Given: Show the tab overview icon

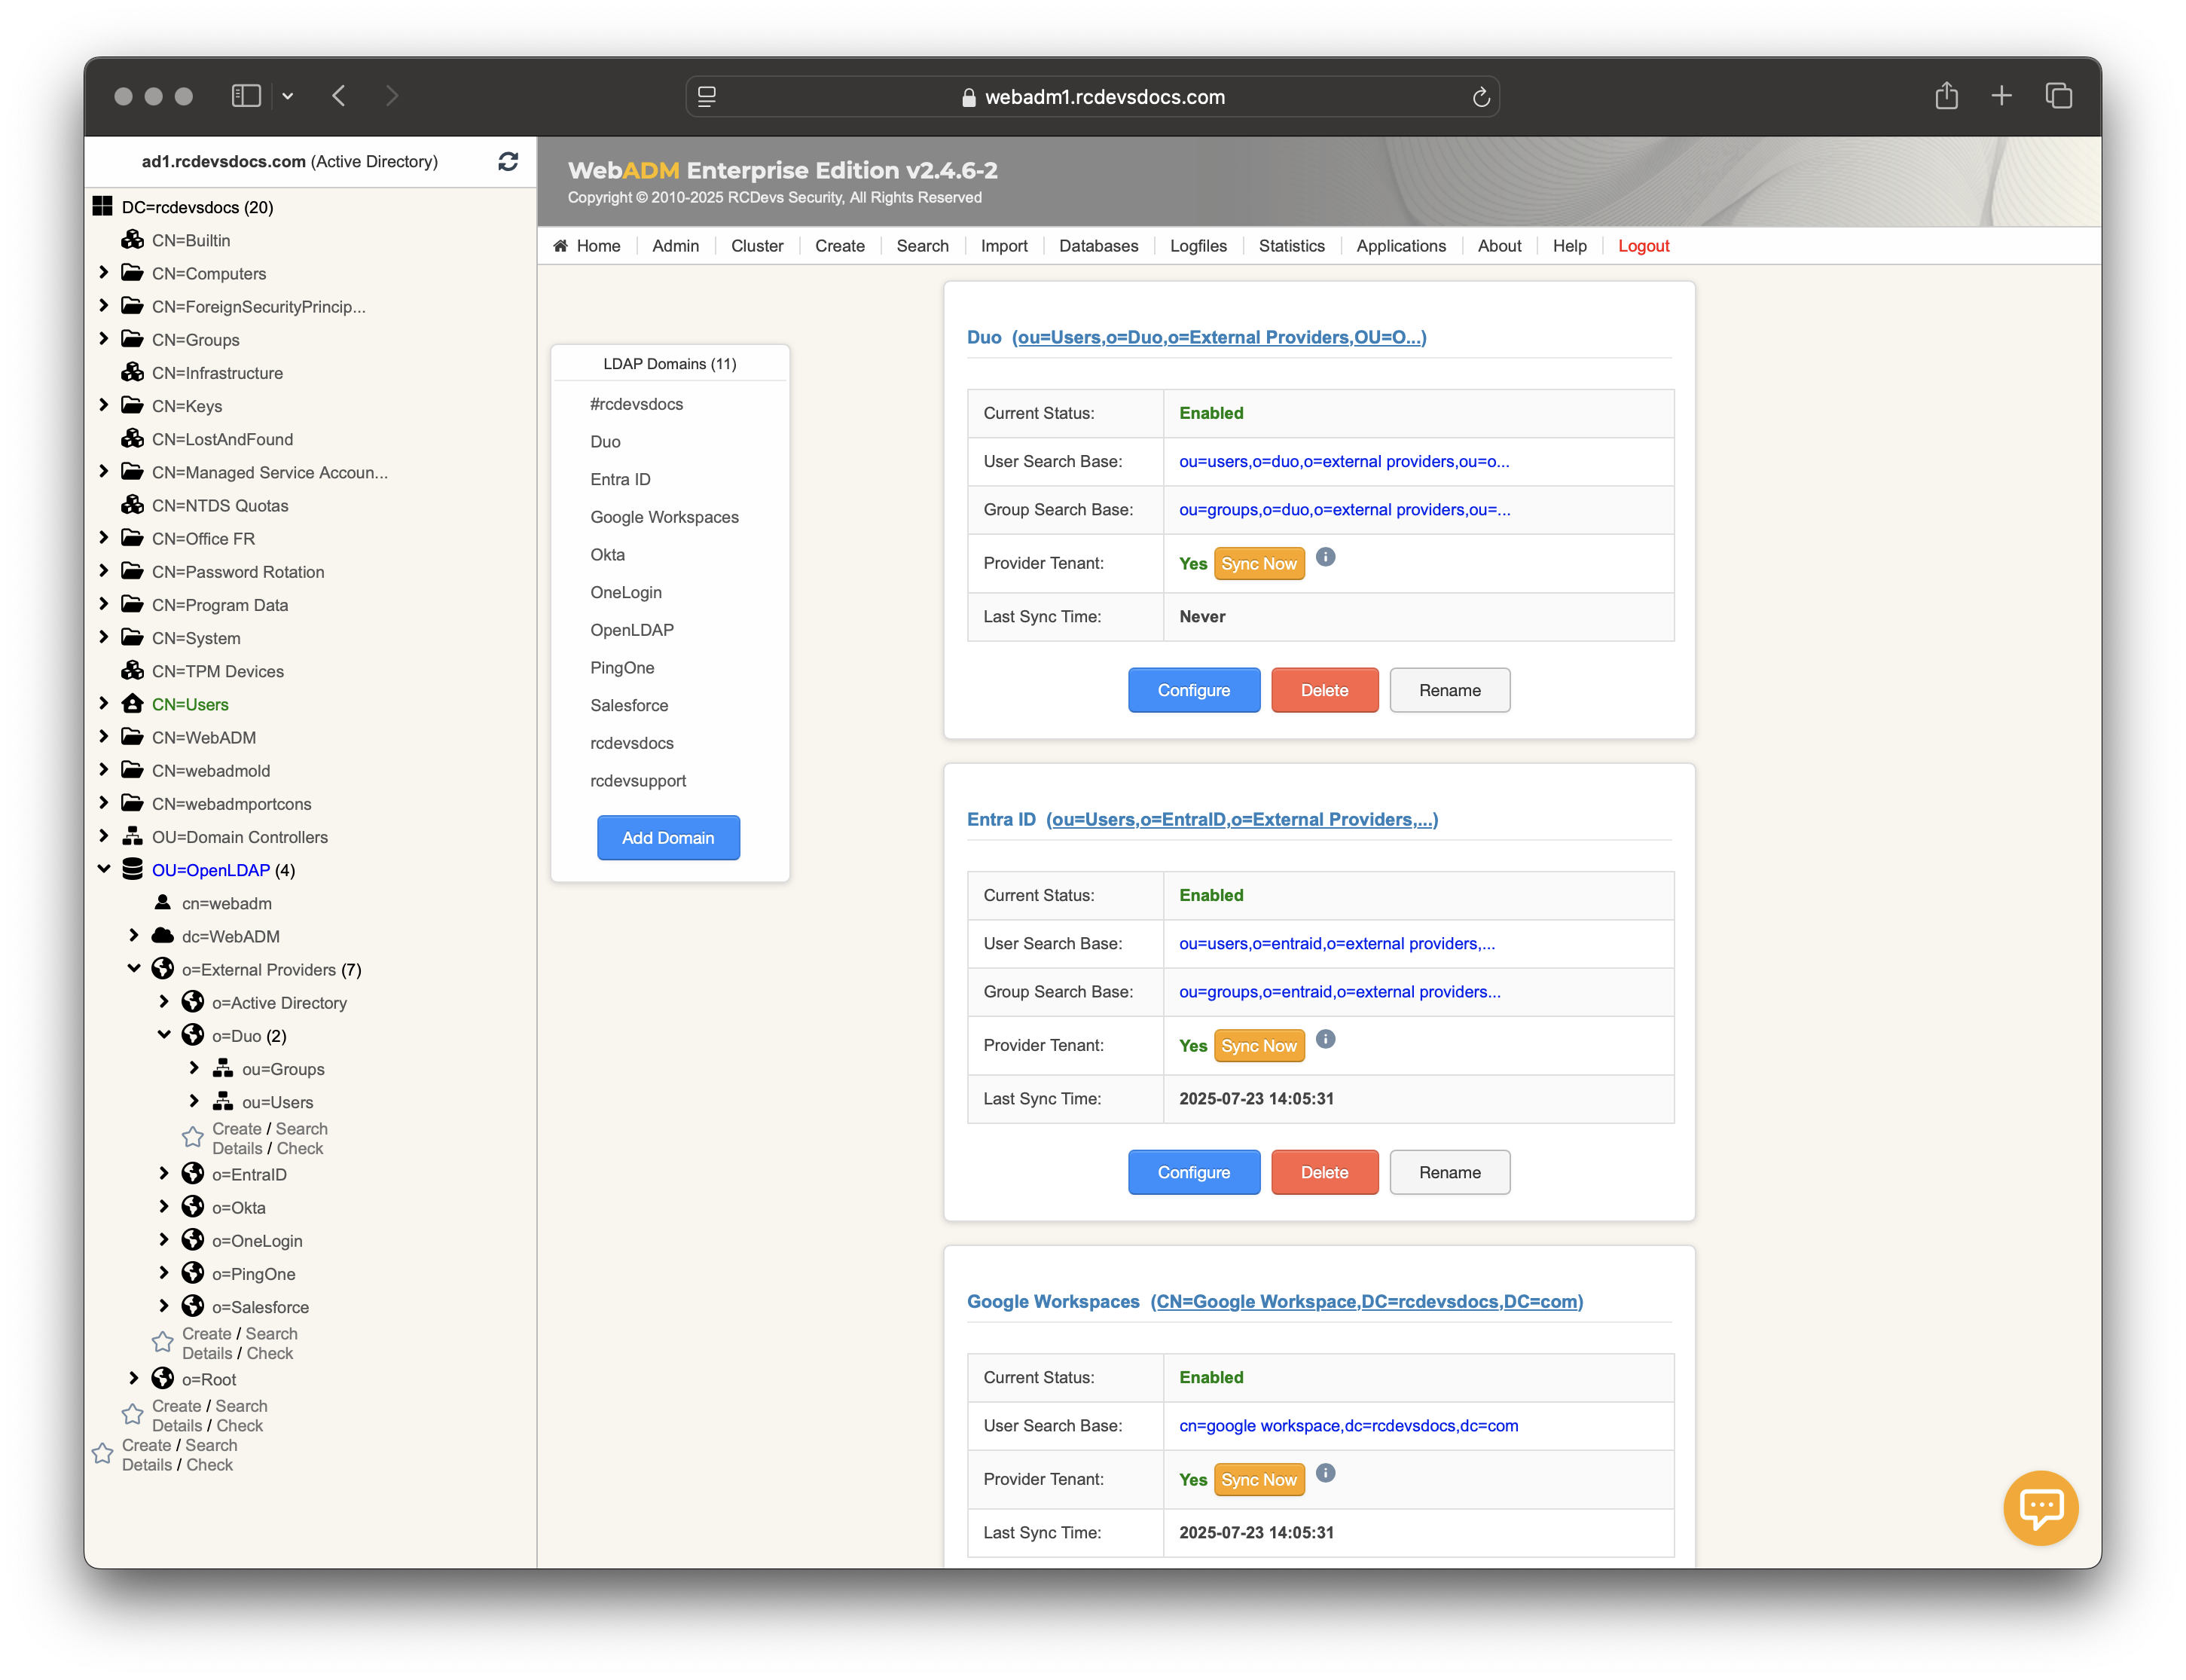Looking at the screenshot, I should click(2058, 96).
